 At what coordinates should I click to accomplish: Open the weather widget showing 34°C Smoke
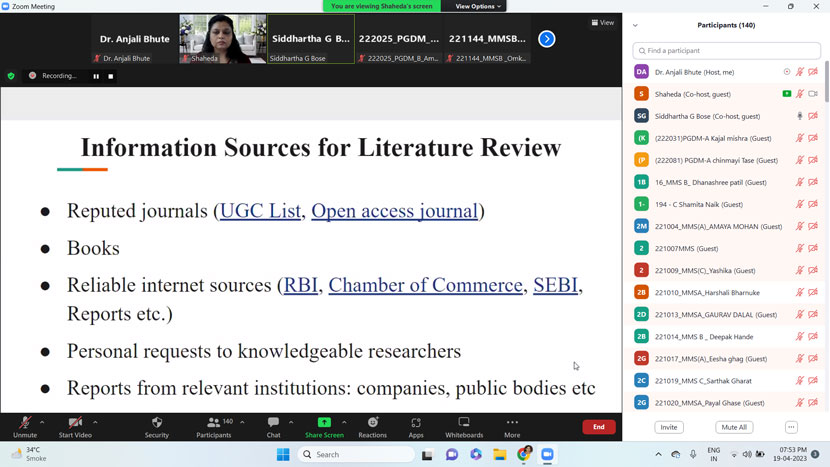coord(29,454)
